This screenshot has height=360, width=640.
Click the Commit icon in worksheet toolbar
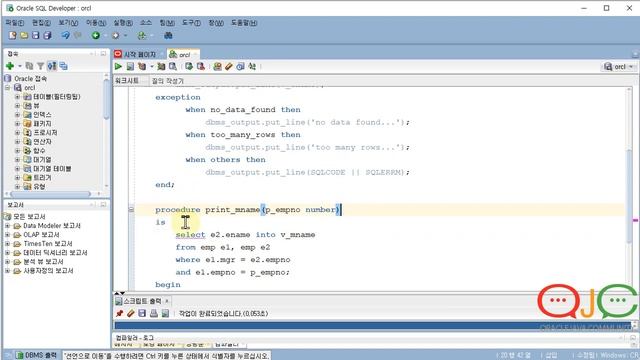click(189, 67)
